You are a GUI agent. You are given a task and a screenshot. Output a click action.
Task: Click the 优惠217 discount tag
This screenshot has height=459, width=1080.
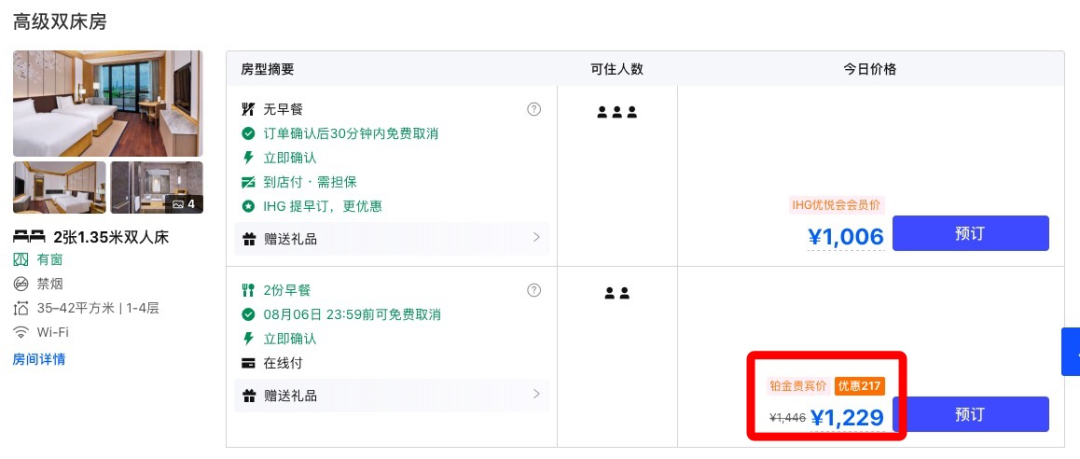(860, 386)
